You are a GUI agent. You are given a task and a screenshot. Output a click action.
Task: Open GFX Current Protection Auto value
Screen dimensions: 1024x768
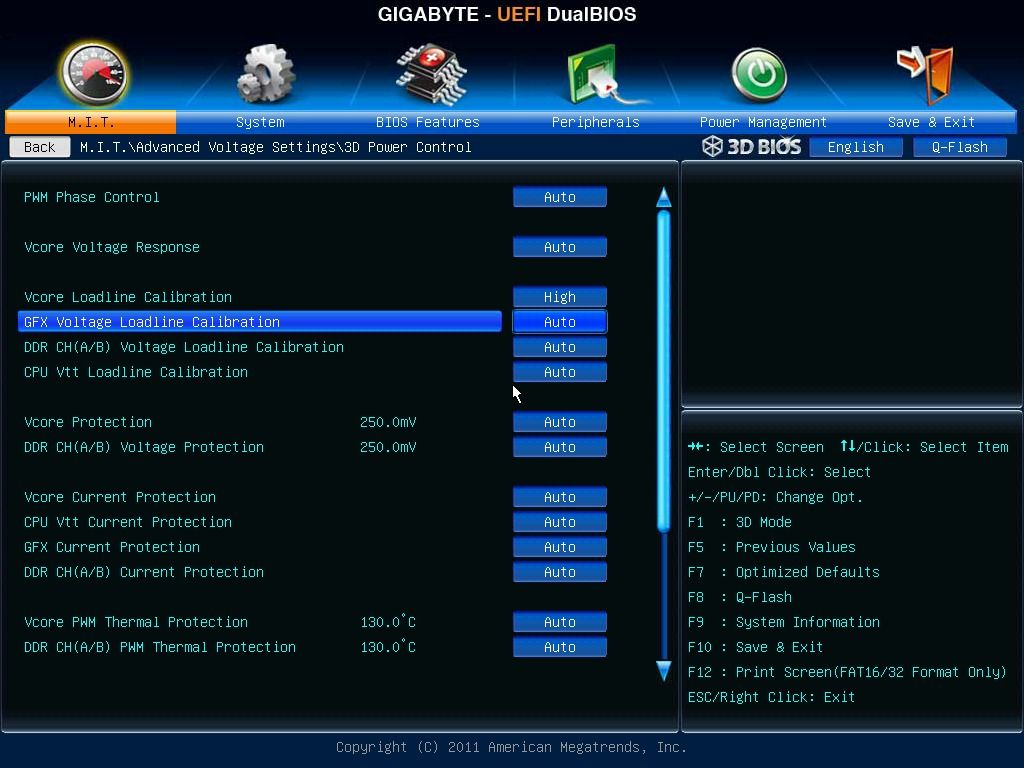pos(560,547)
